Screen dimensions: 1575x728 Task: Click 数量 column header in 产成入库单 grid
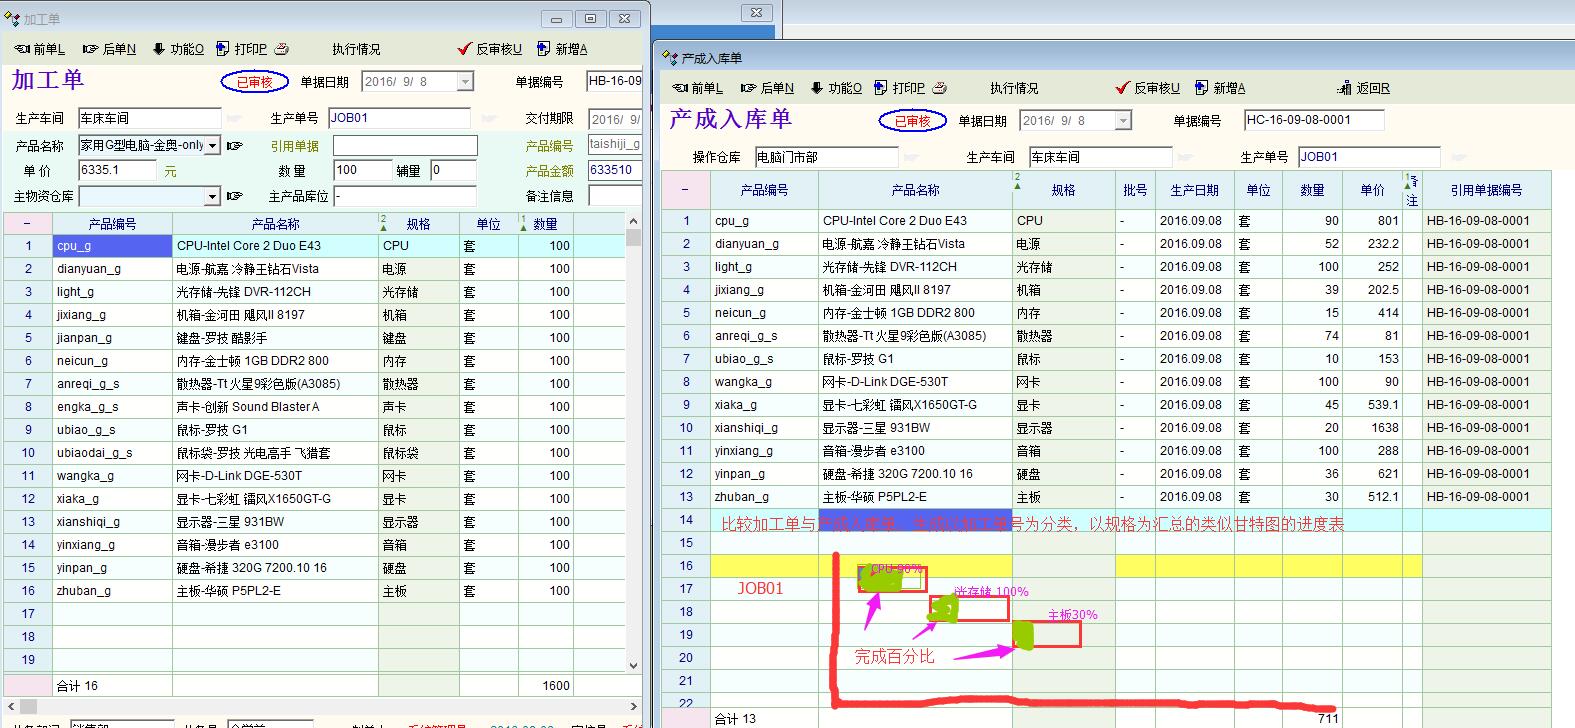(1312, 190)
